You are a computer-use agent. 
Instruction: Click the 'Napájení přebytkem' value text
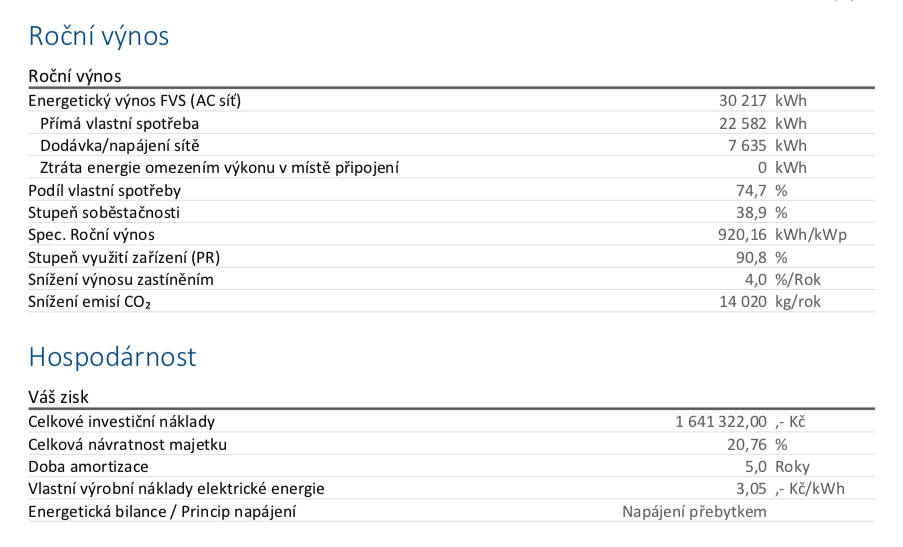click(x=694, y=511)
